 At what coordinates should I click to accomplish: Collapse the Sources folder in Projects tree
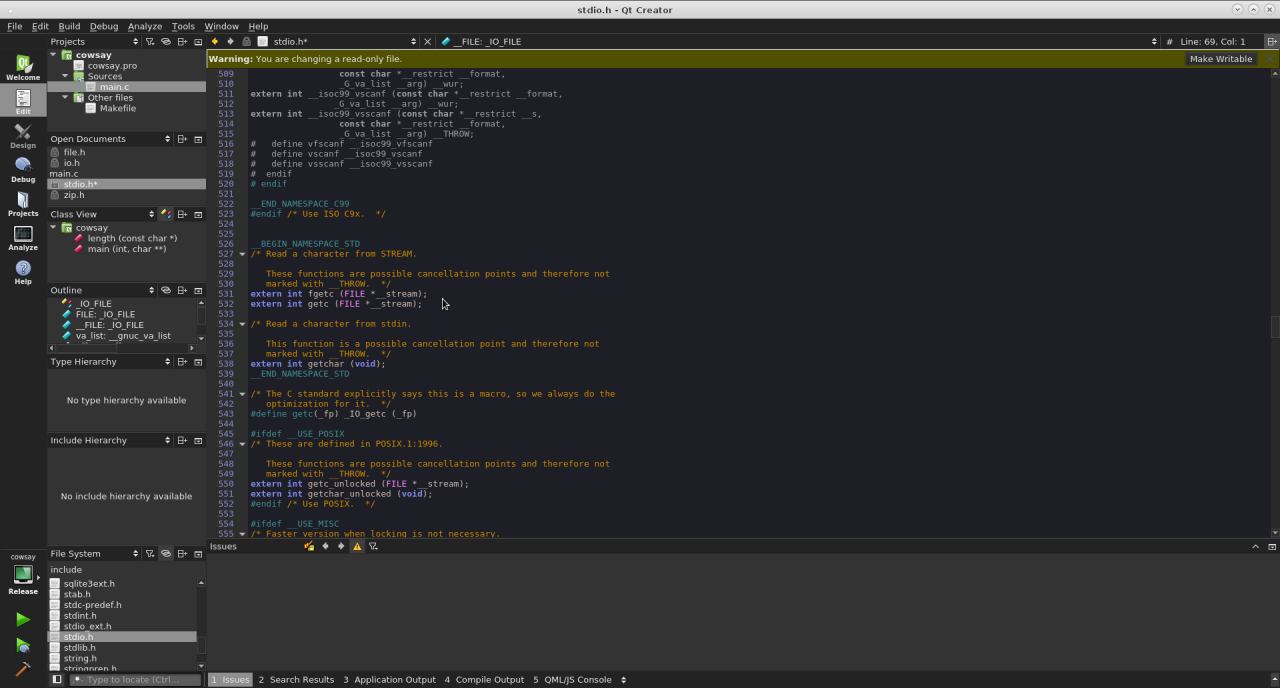(66, 76)
